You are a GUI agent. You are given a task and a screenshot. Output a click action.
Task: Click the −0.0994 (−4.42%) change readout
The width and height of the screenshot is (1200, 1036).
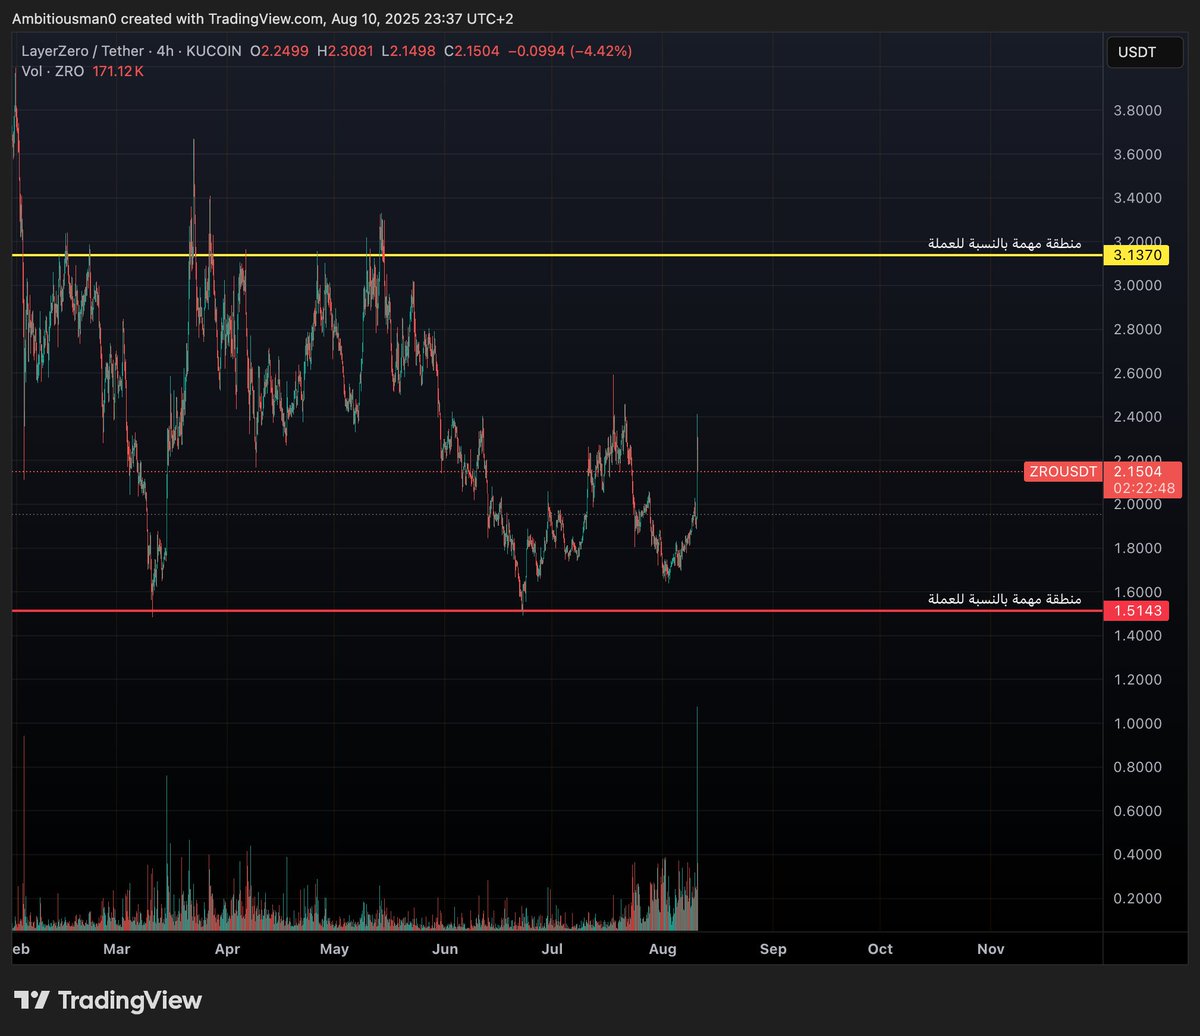[x=570, y=51]
